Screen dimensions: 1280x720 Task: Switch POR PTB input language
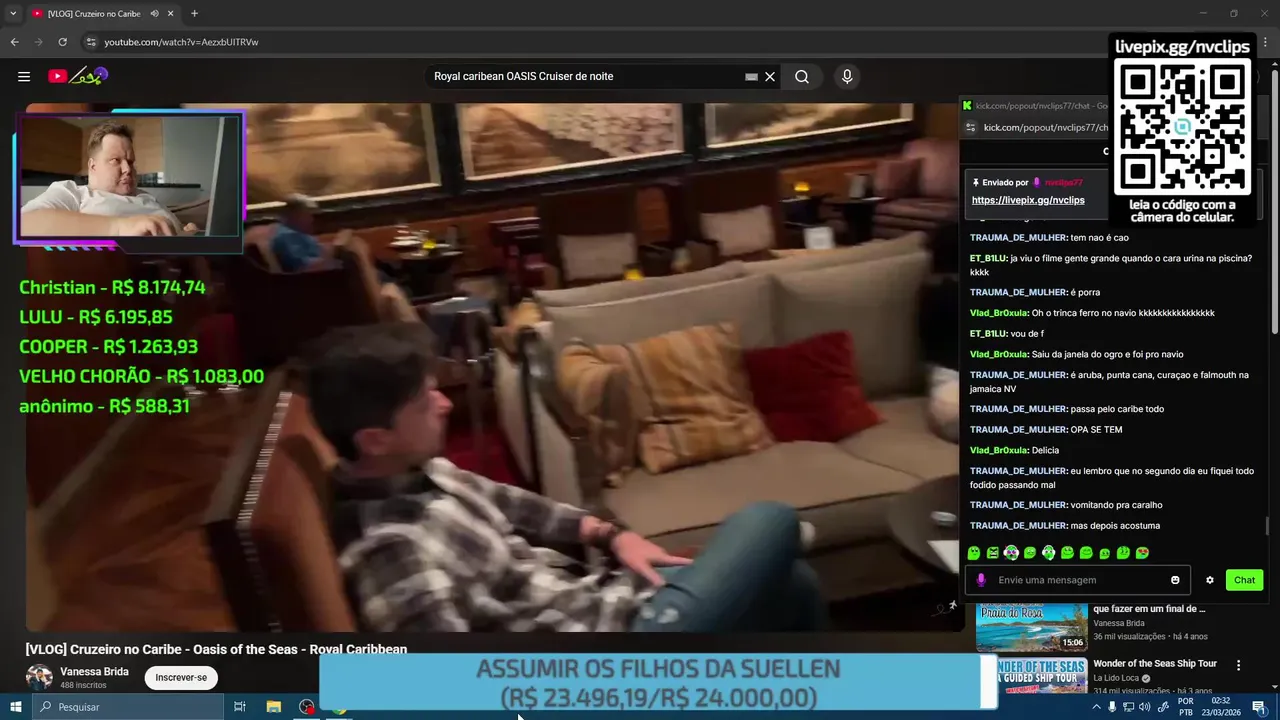point(1186,707)
